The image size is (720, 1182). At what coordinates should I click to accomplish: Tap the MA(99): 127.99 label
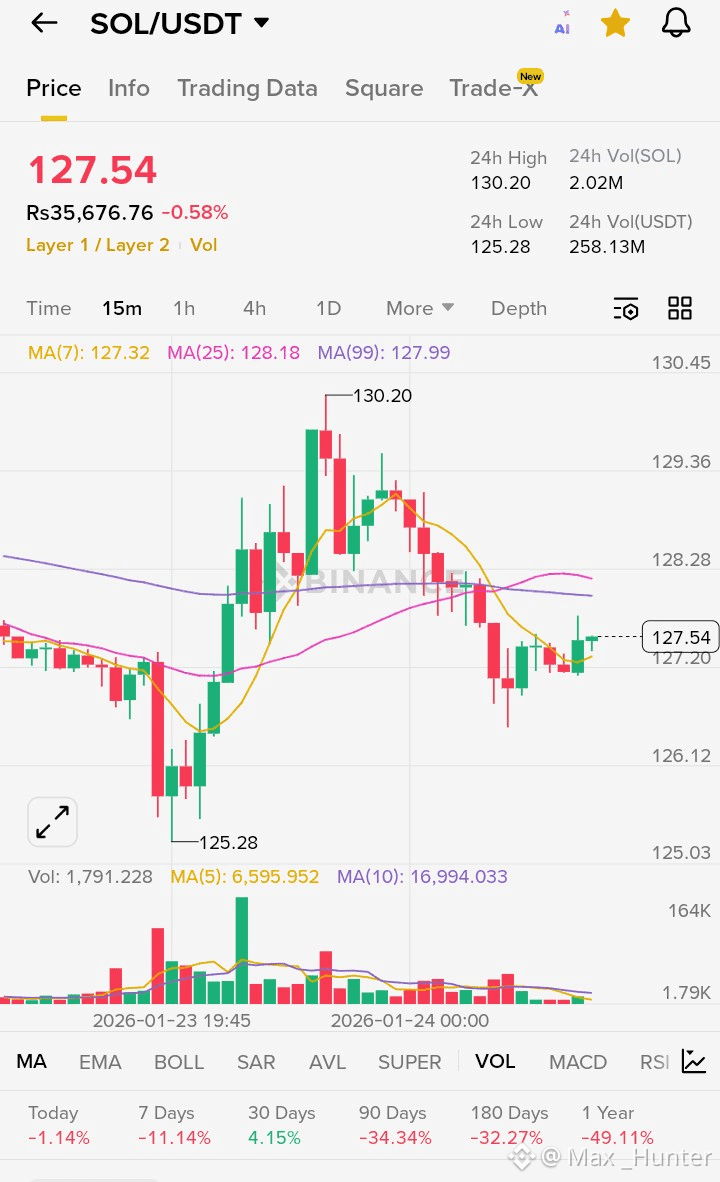click(x=384, y=352)
